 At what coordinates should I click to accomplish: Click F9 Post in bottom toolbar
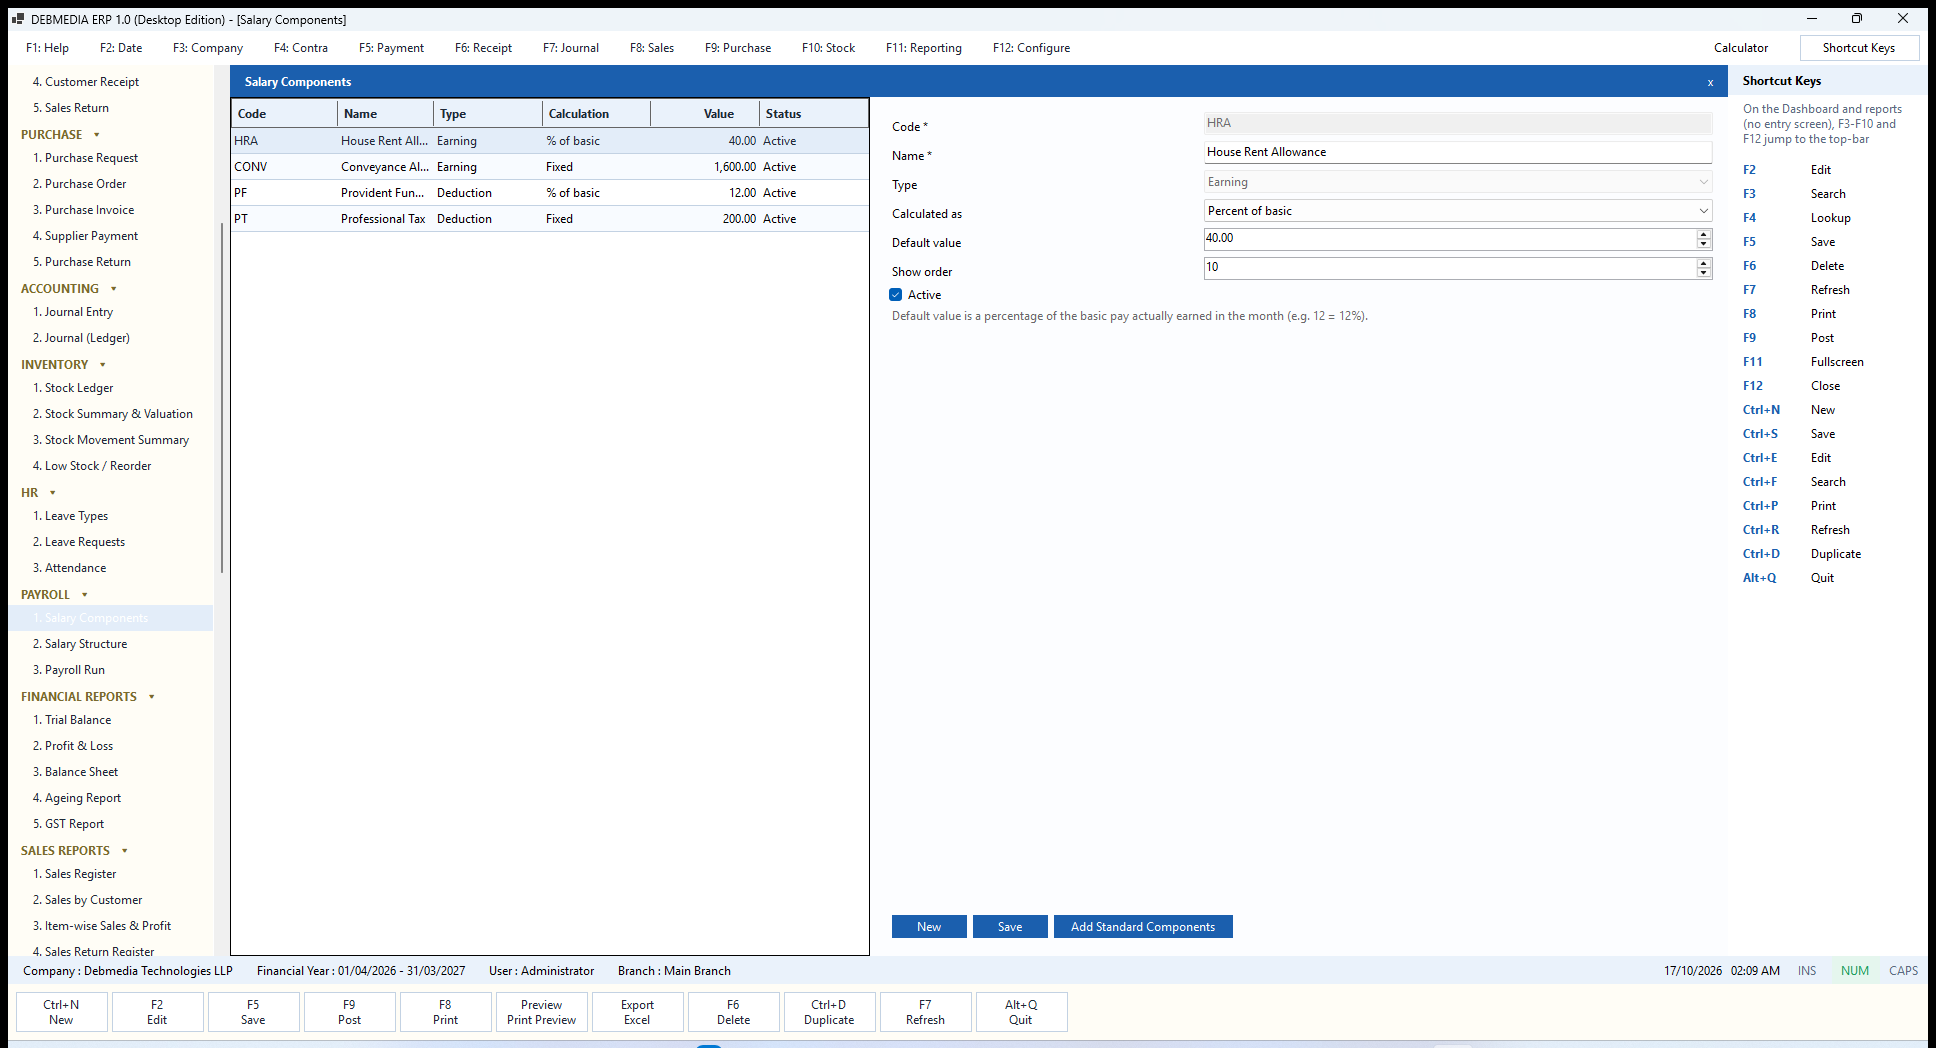coord(349,1012)
